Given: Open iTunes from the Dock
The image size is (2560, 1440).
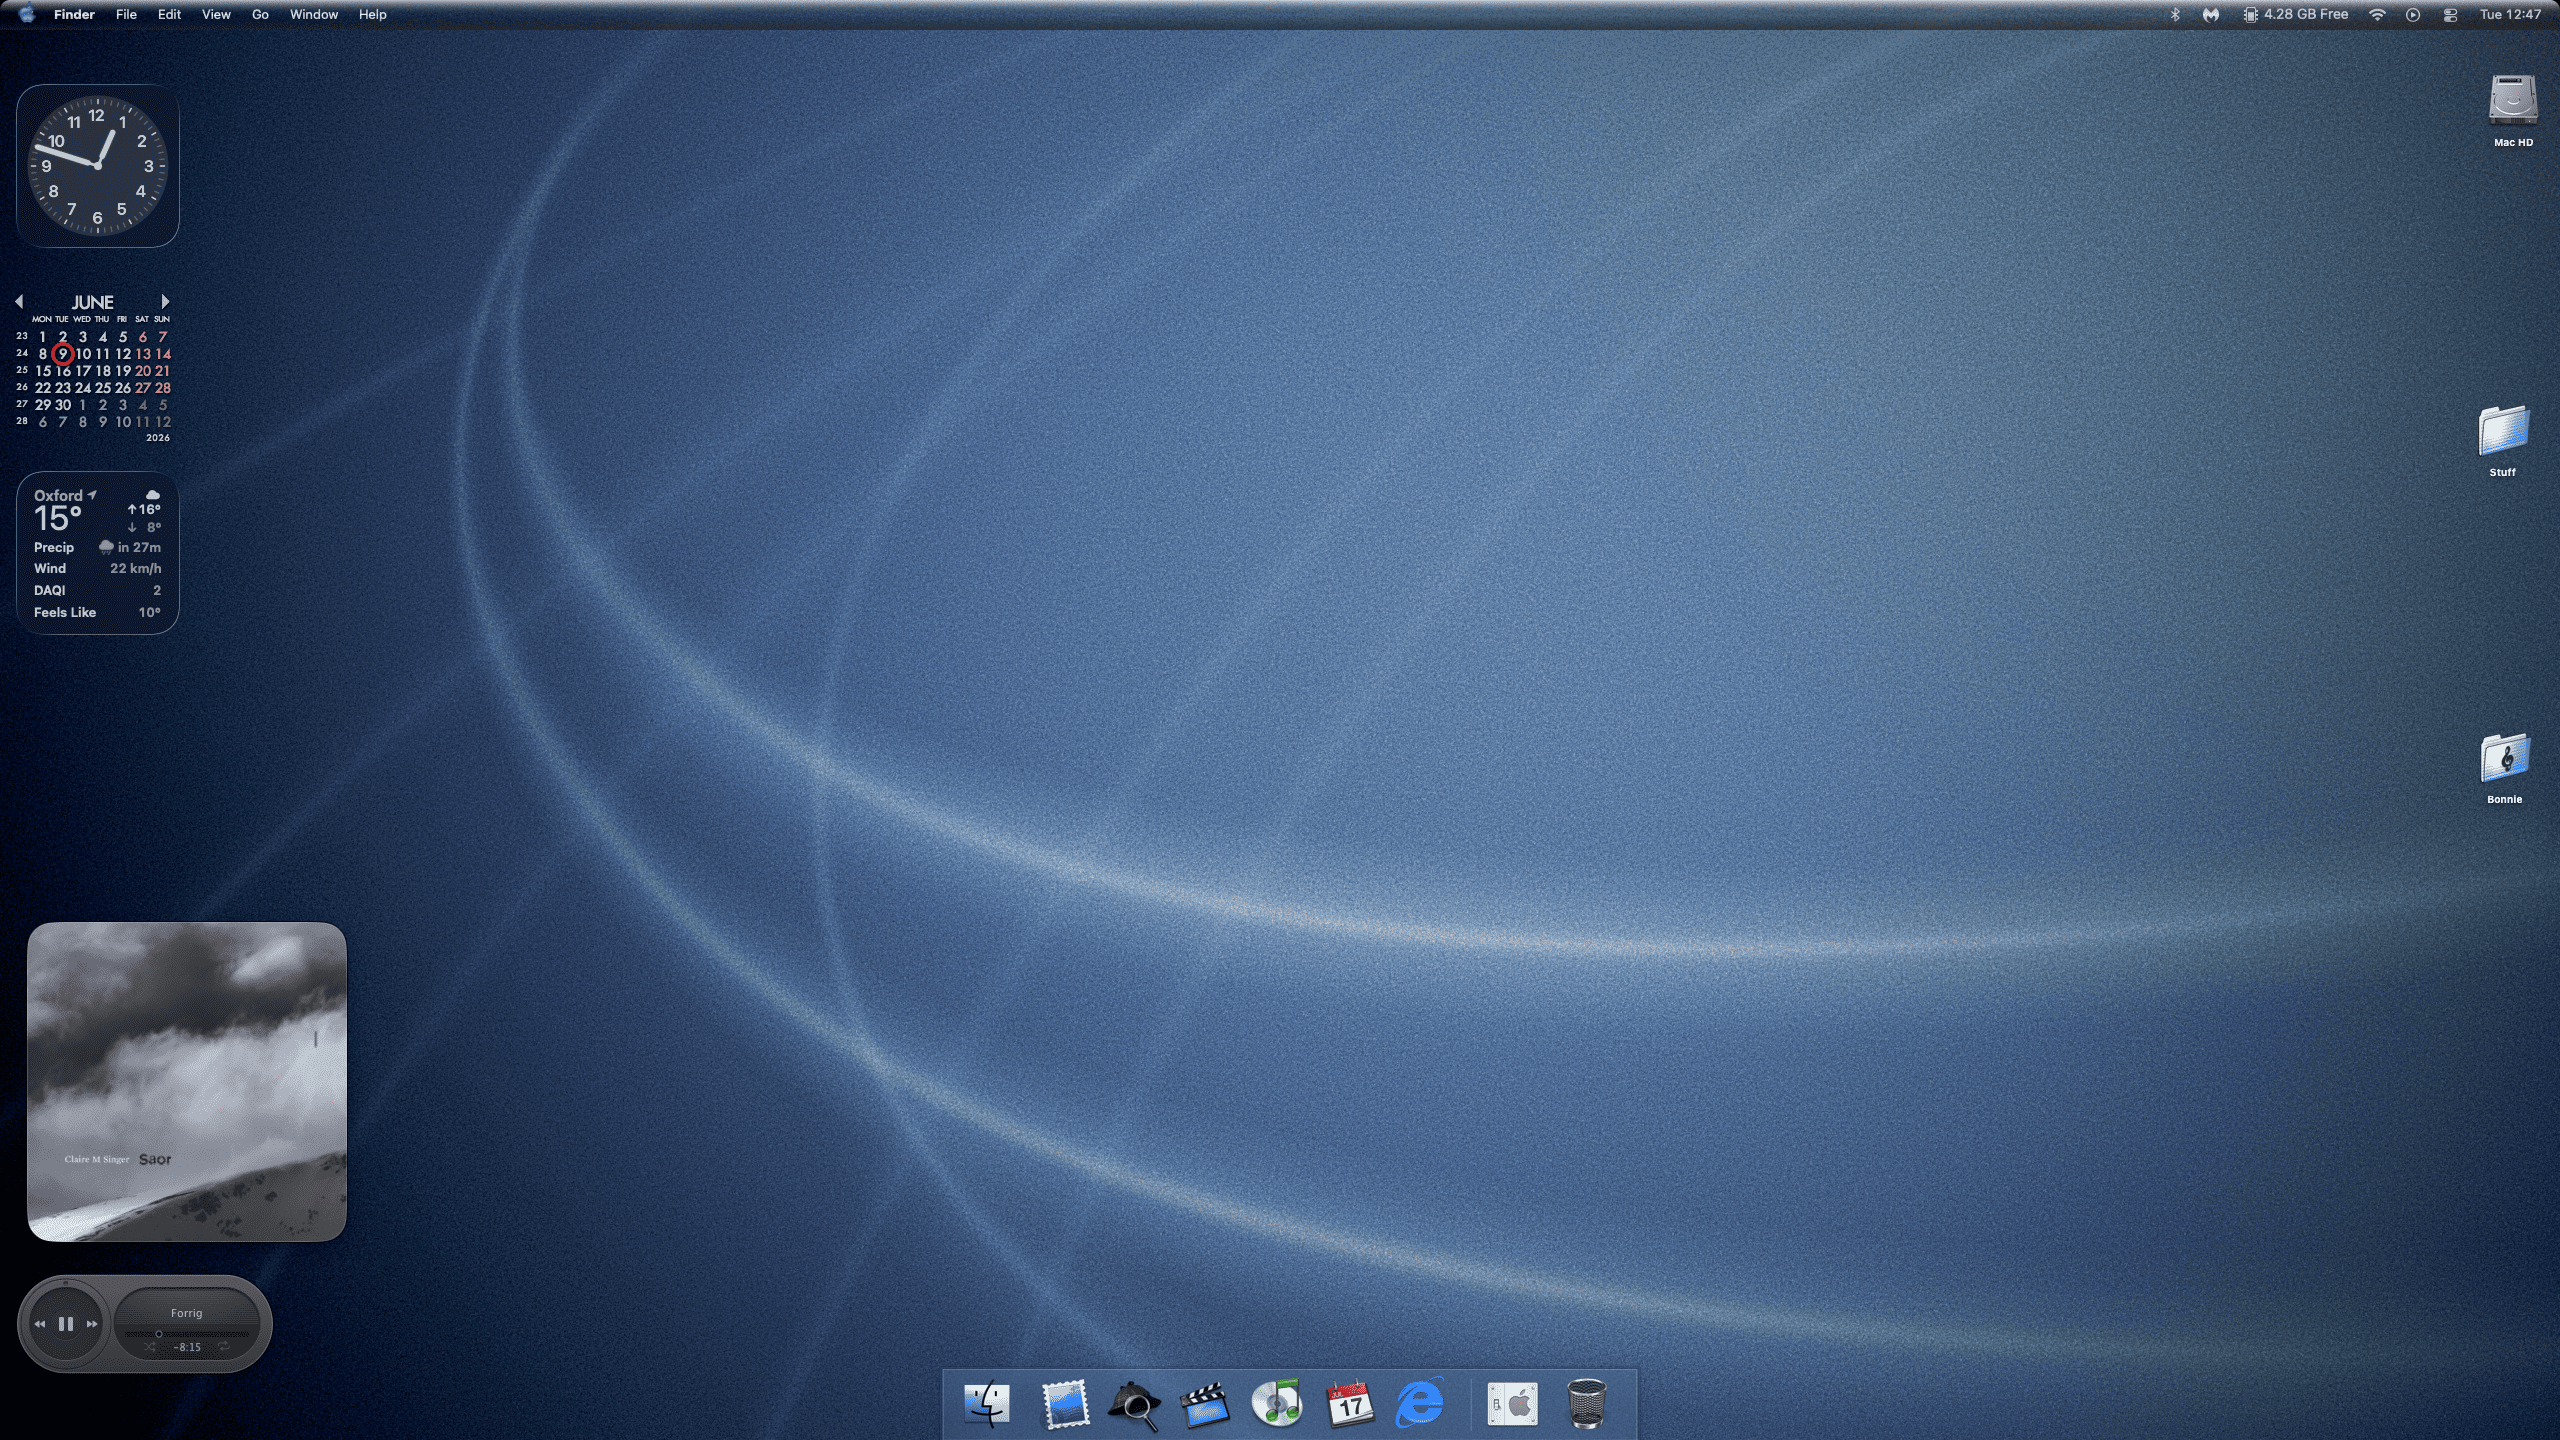Looking at the screenshot, I should pos(1277,1404).
